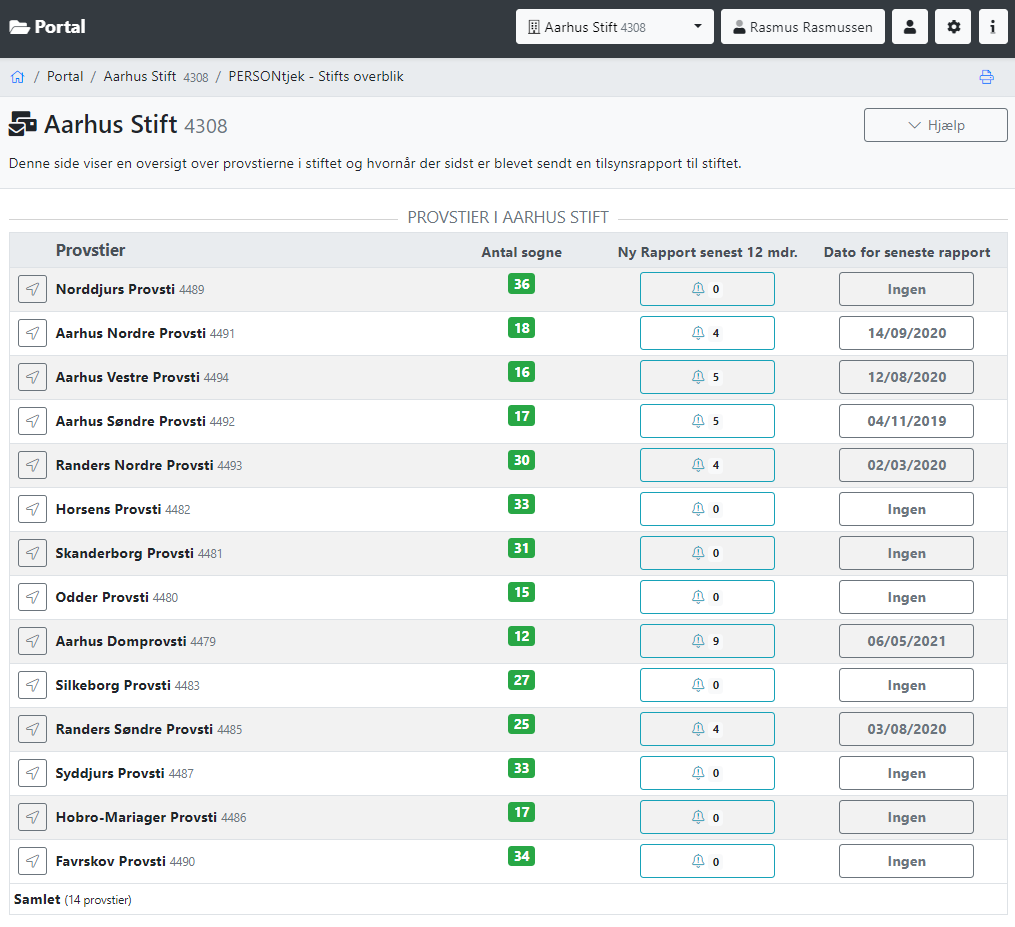
Task: Click the Samlet (14 provstier) summary text
Action: click(72, 899)
